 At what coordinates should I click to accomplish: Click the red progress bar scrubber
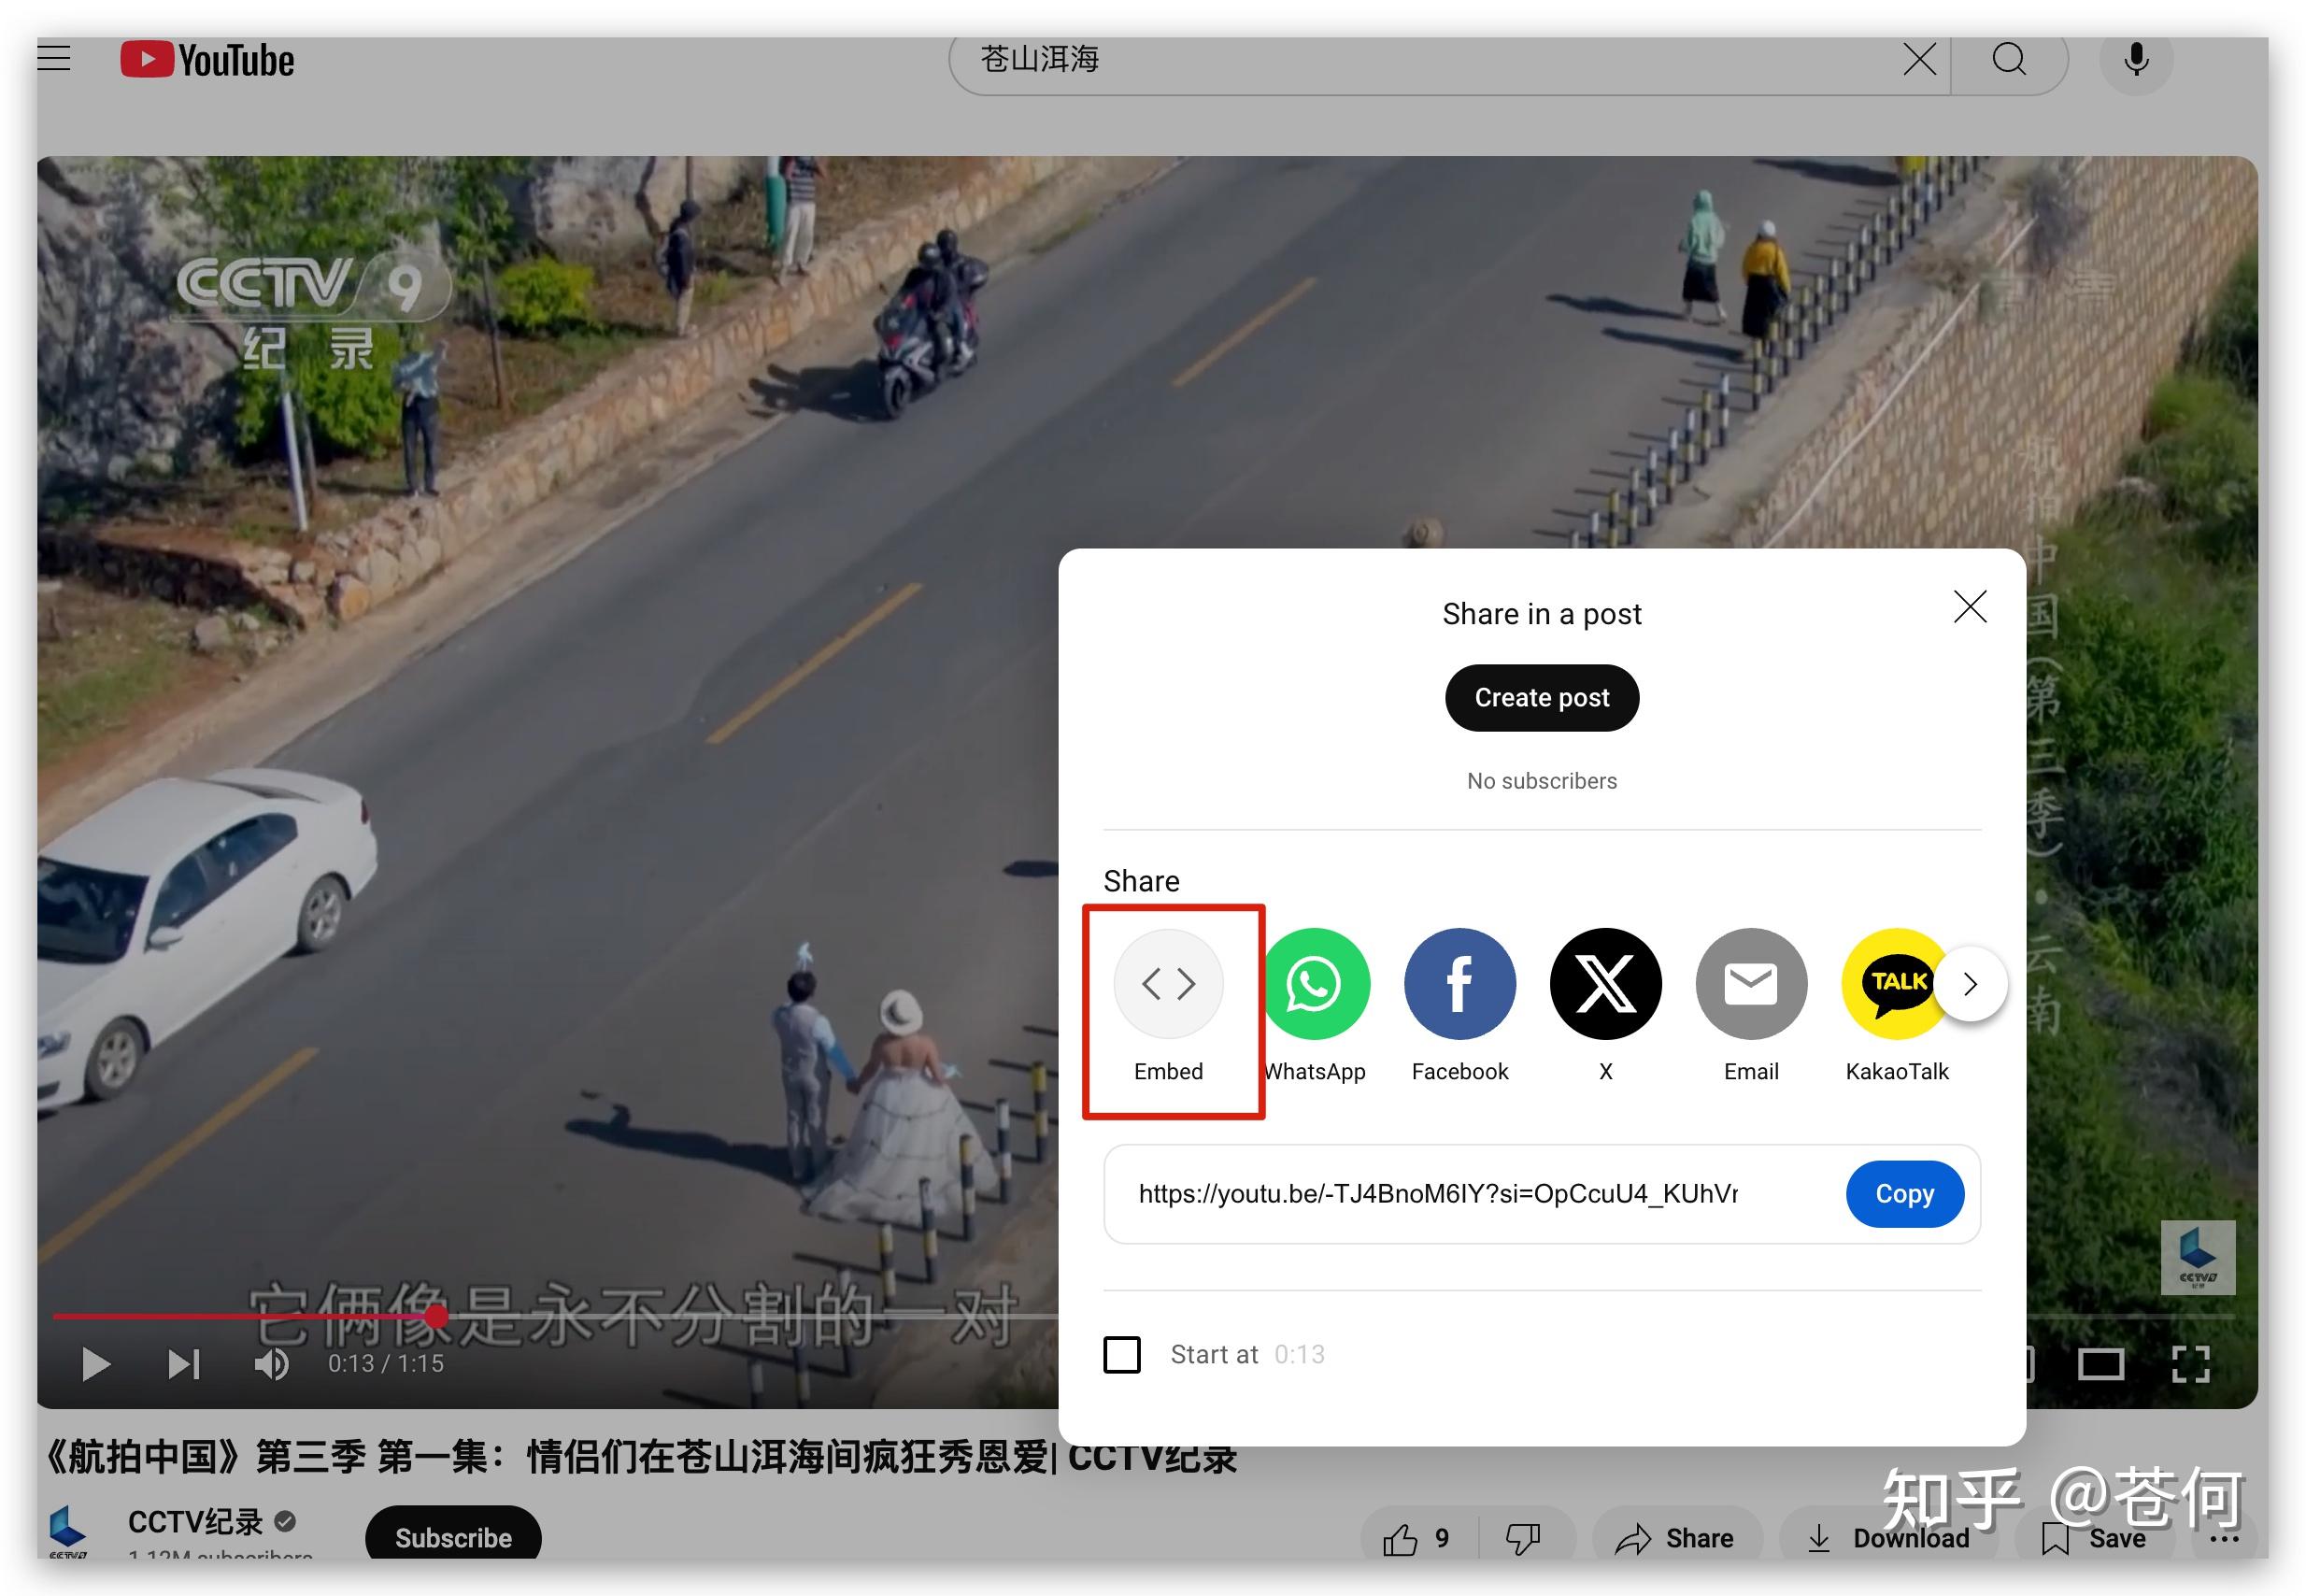436,1316
